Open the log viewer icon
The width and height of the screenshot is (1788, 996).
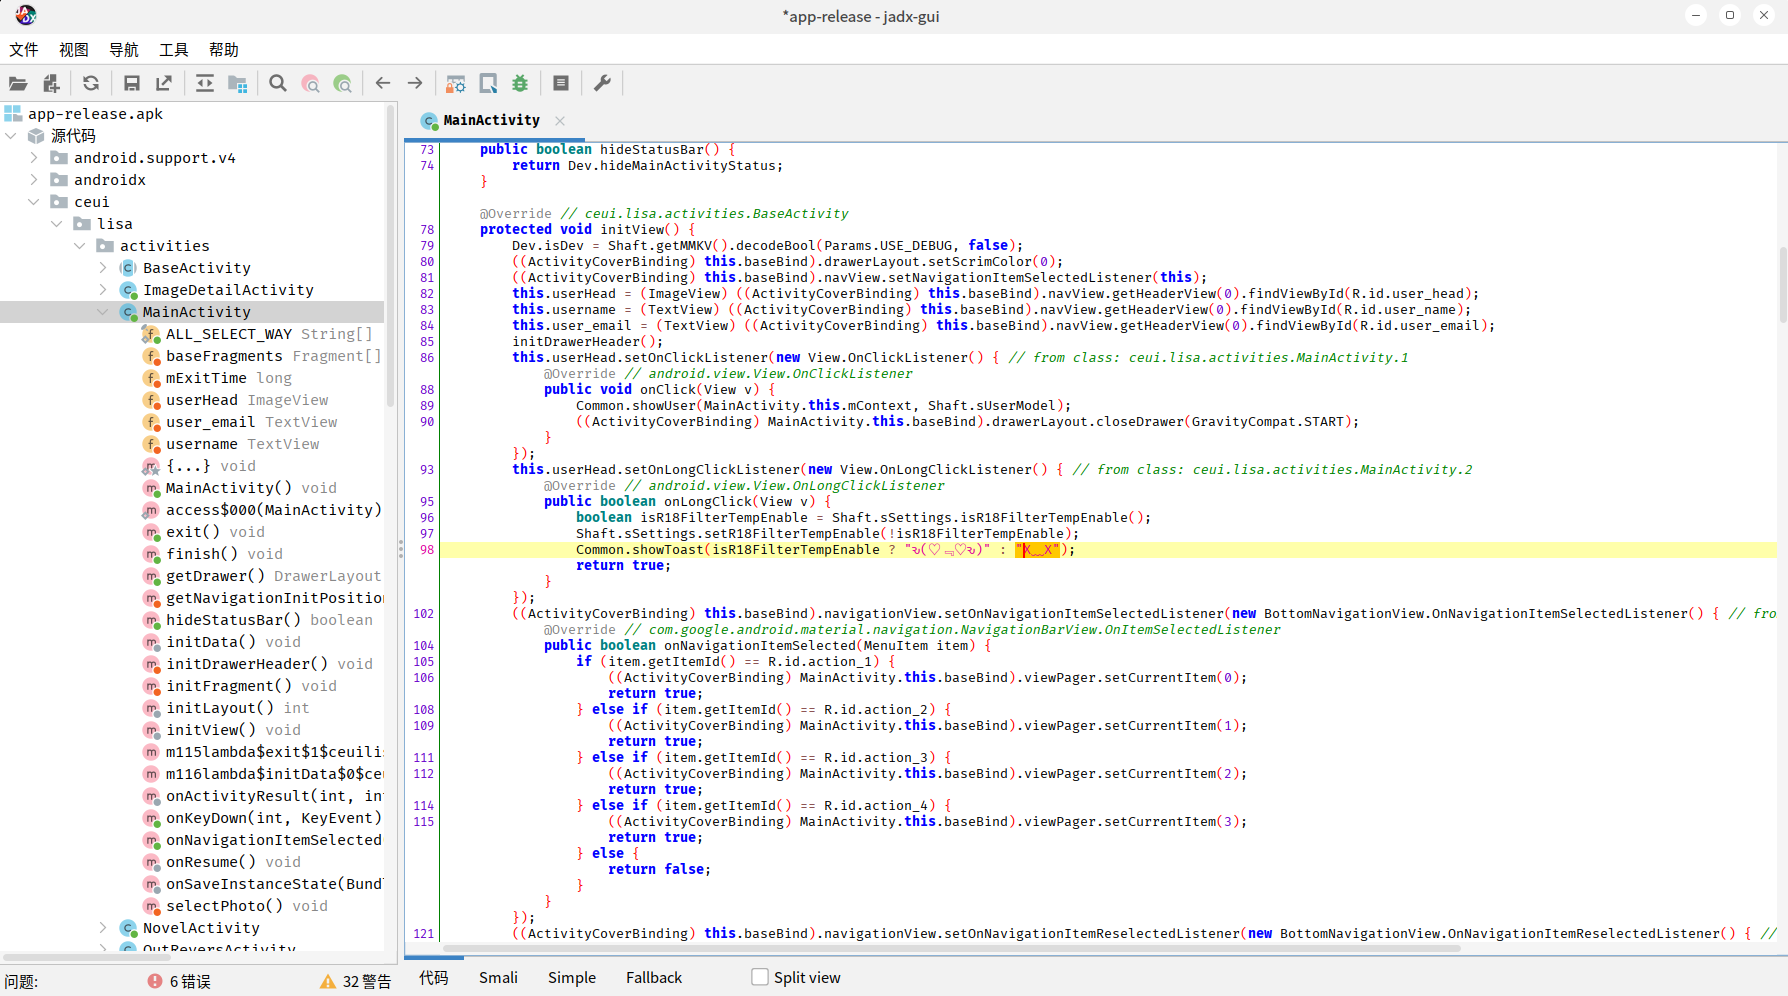click(x=561, y=84)
